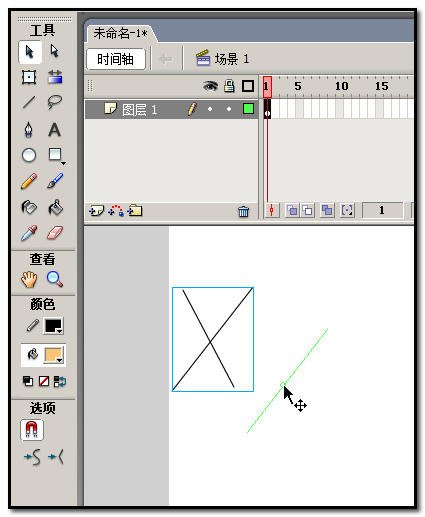The height and width of the screenshot is (517, 425).
Task: Open Modify Onion Markers menu
Action: (x=347, y=210)
